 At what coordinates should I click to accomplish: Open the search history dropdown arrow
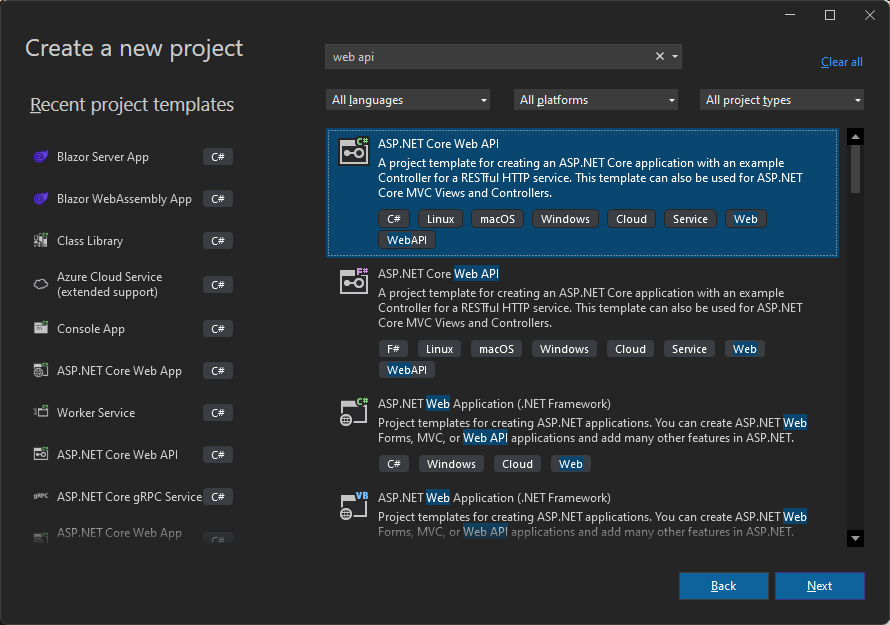(675, 57)
